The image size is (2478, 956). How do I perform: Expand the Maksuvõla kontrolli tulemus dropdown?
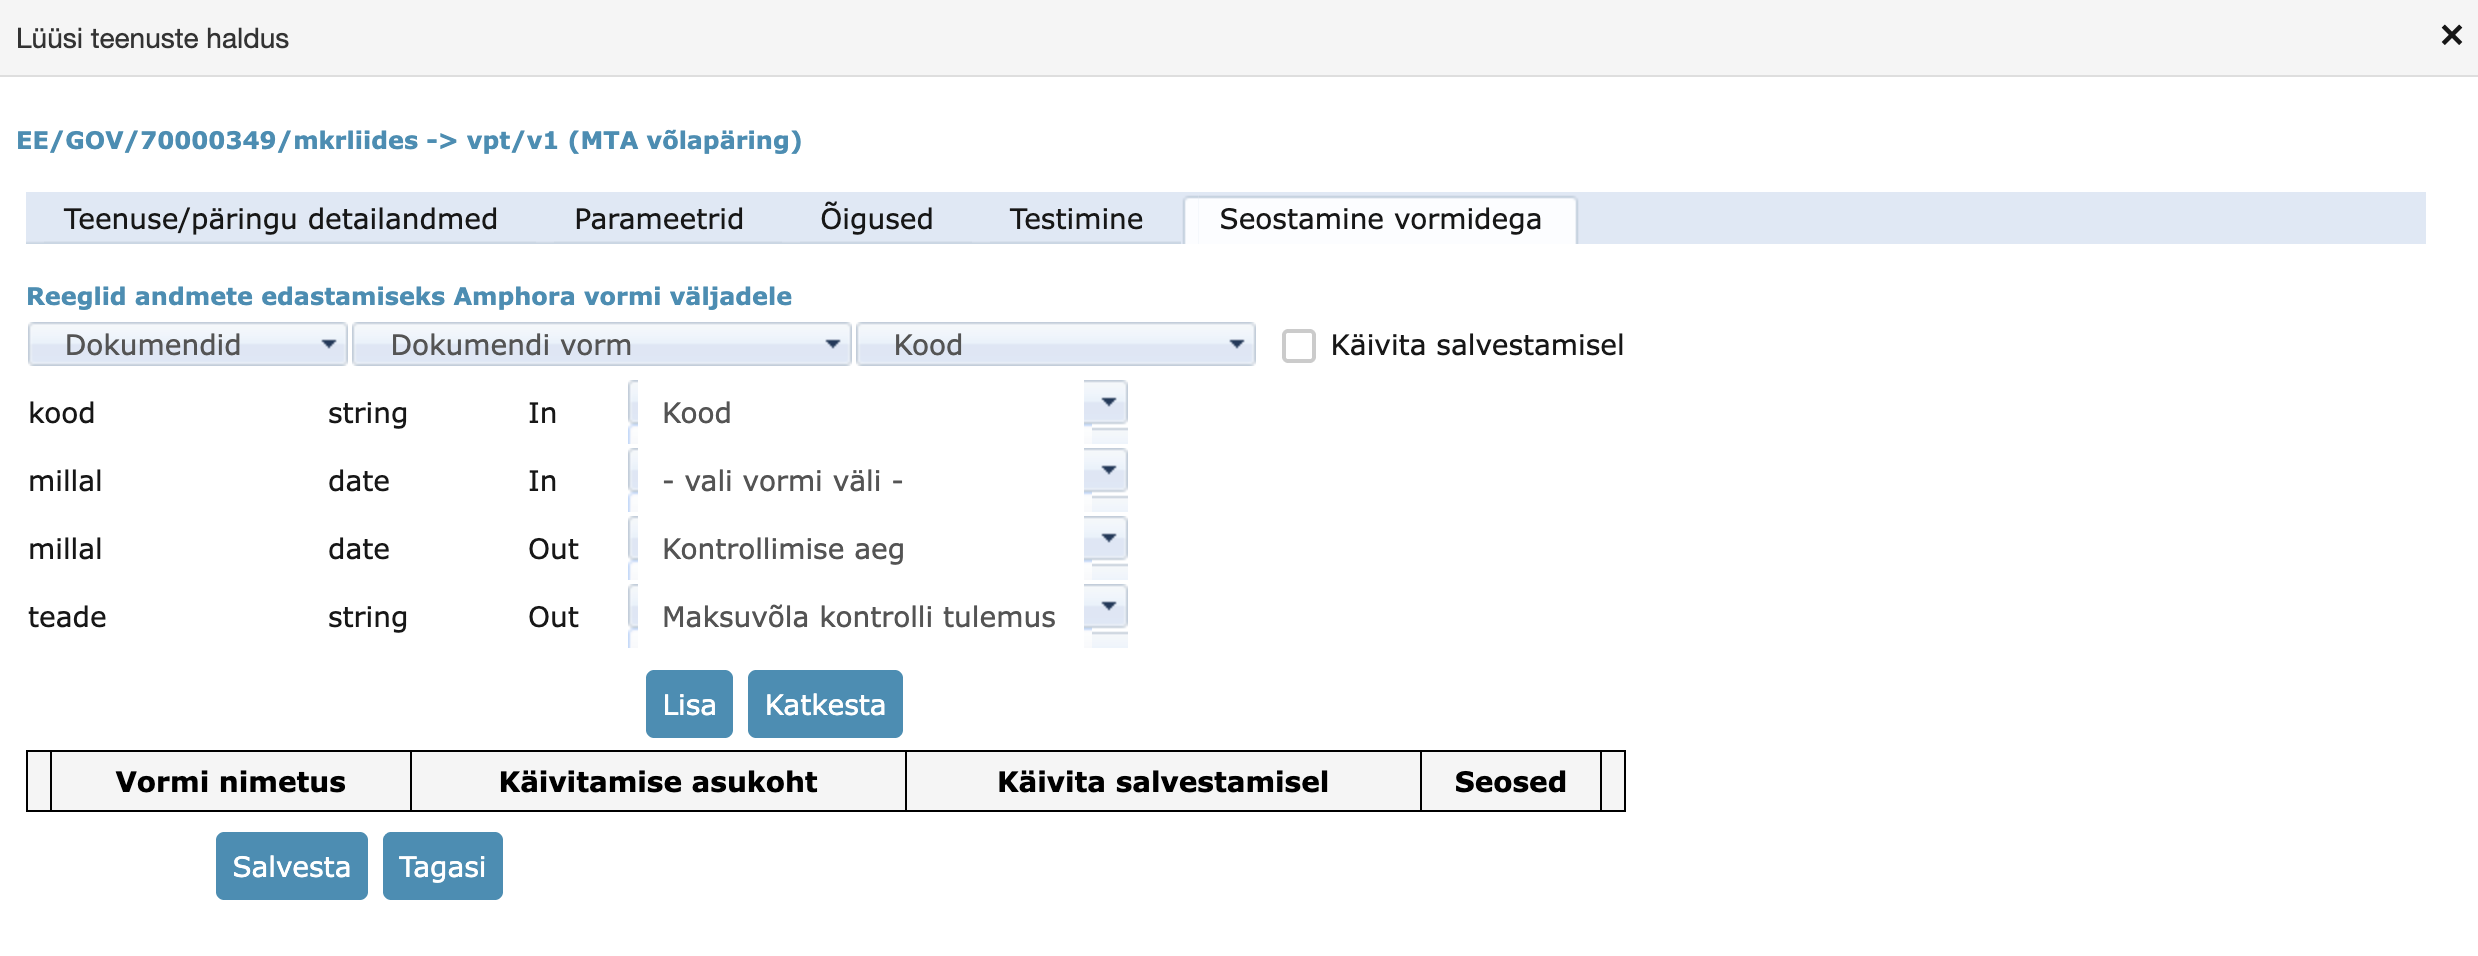point(1106,607)
